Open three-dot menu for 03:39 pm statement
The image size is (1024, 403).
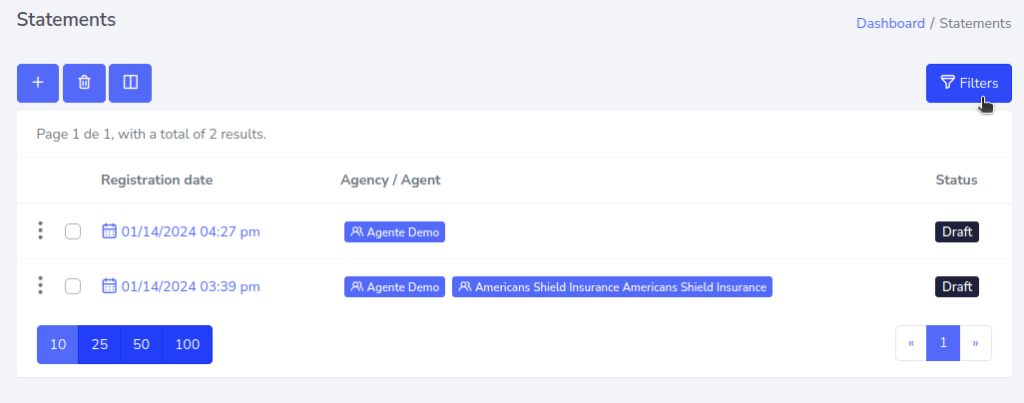[x=40, y=286]
